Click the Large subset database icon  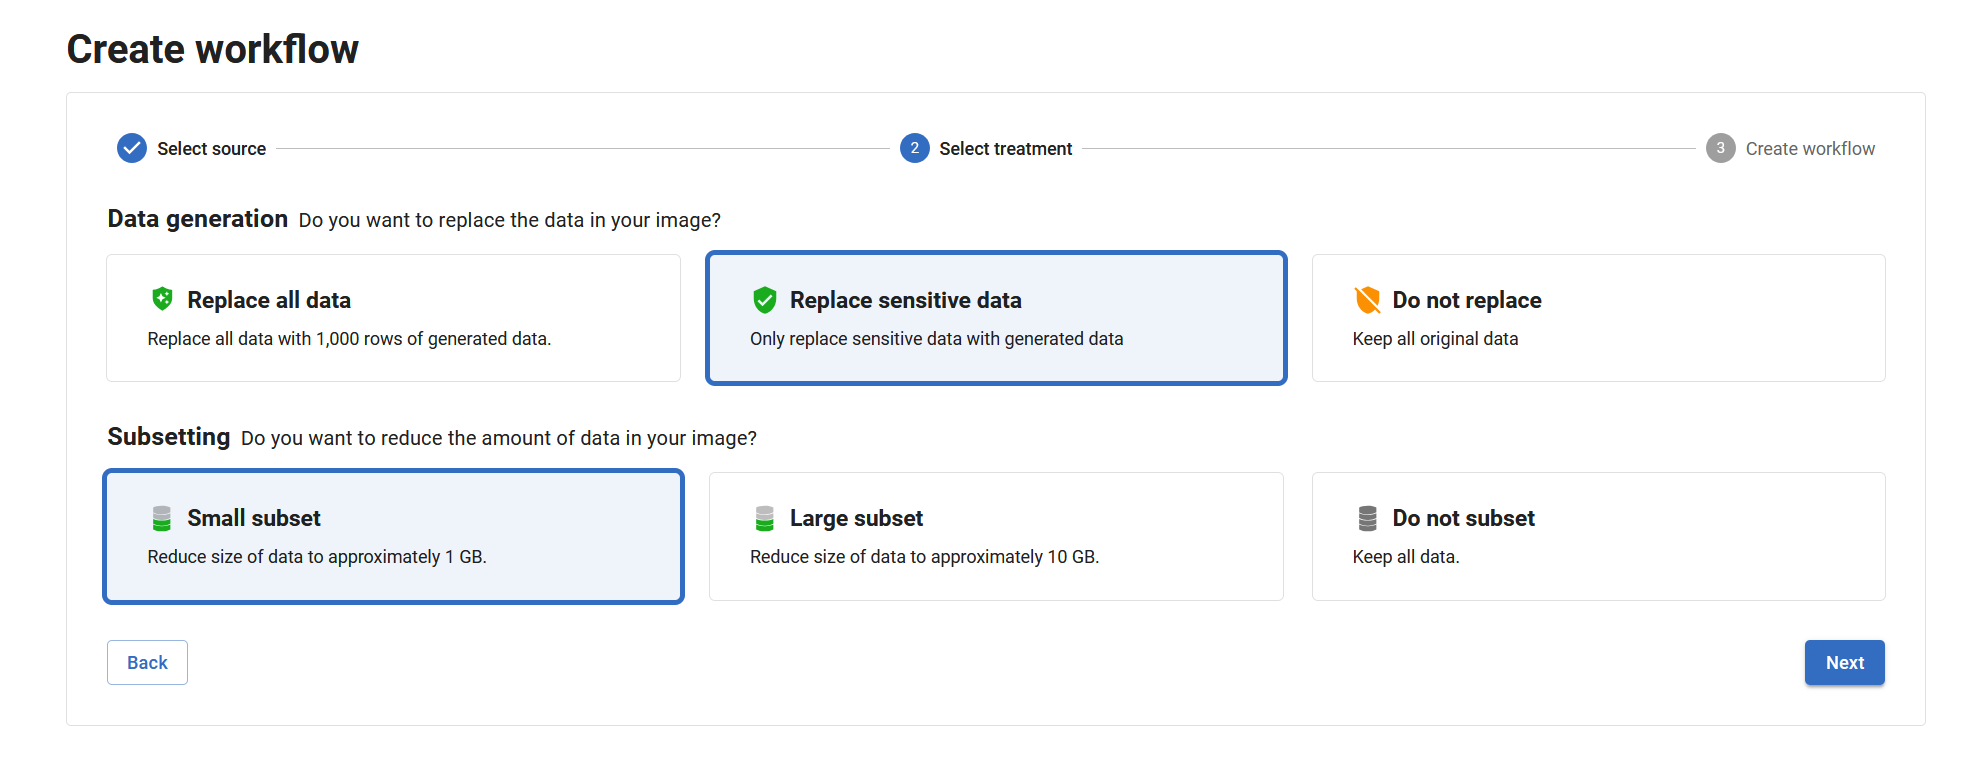tap(765, 518)
